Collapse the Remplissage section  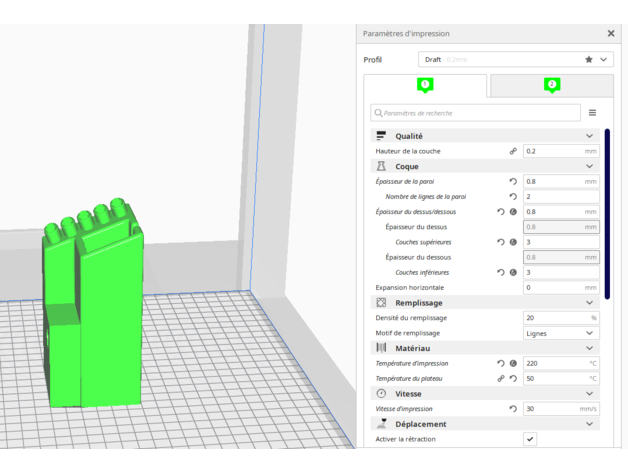(589, 302)
